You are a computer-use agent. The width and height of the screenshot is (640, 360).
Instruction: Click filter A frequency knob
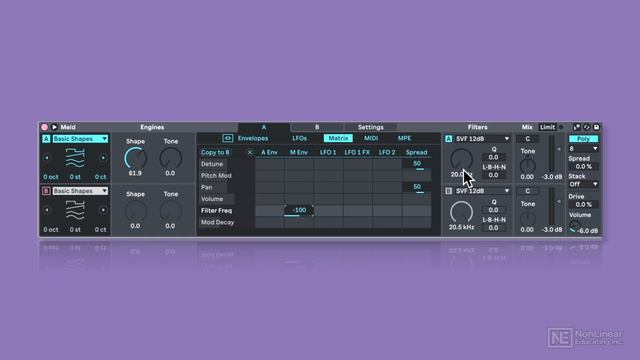point(461,160)
